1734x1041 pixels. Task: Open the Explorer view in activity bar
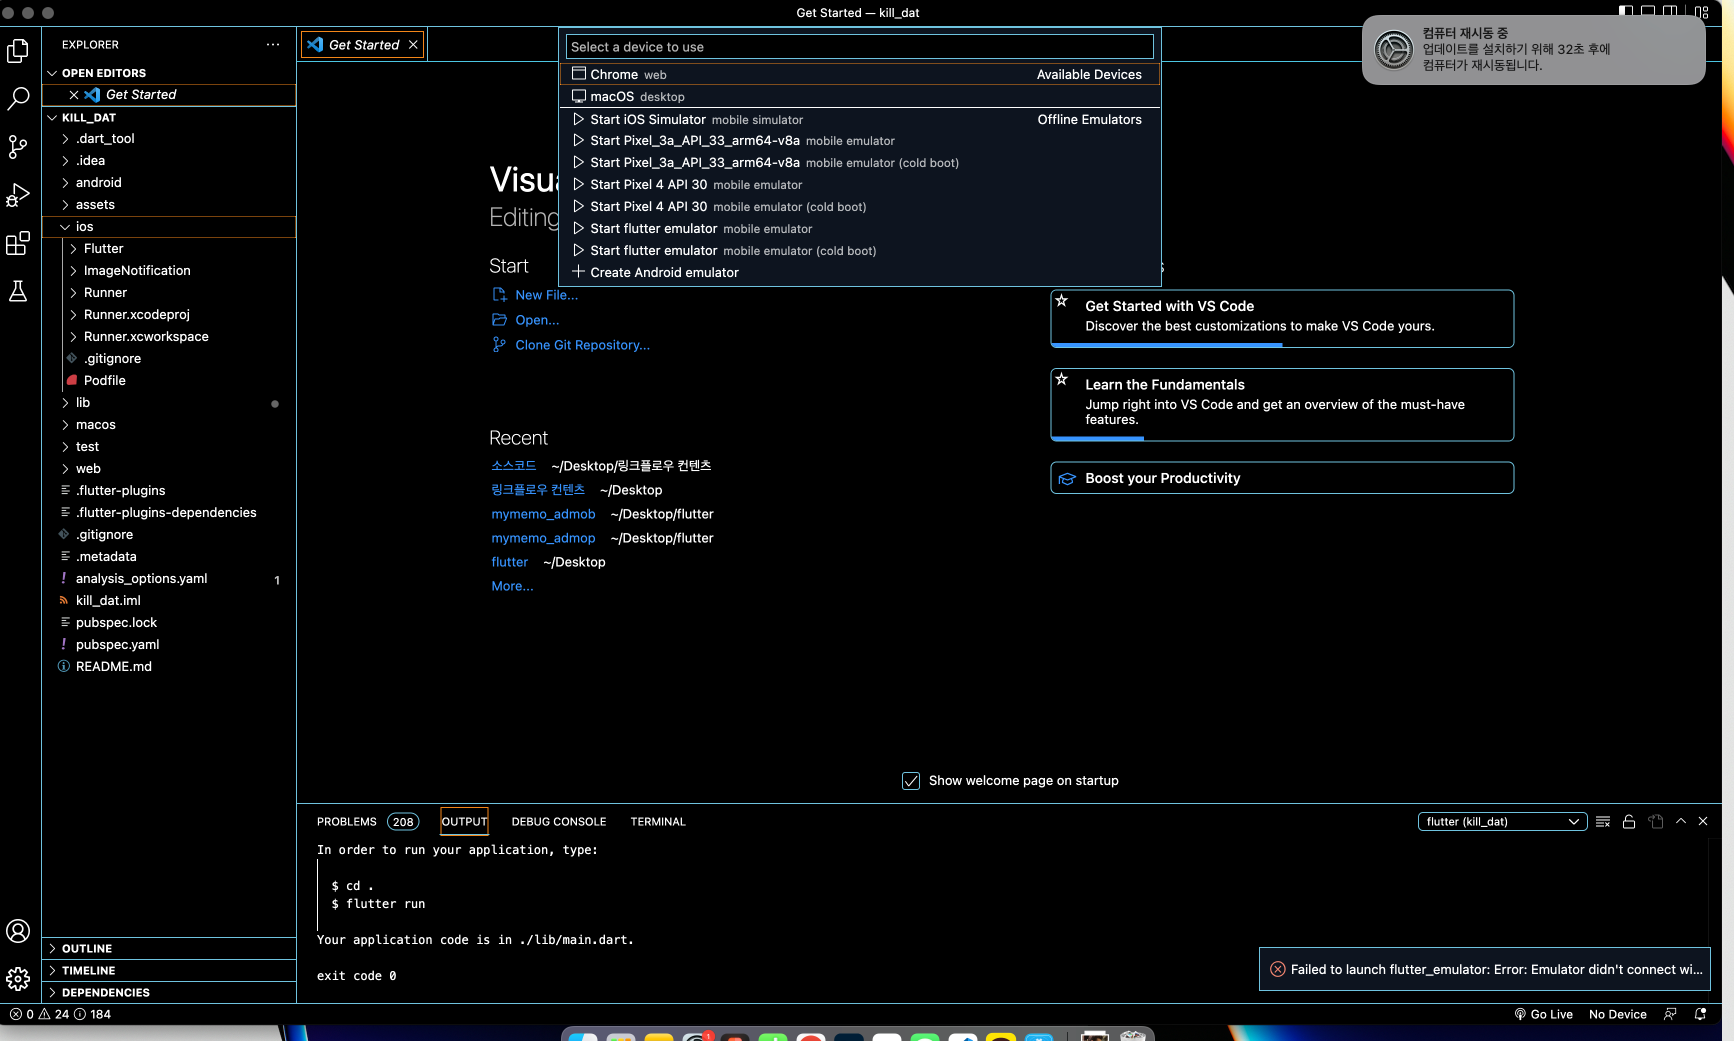[x=18, y=50]
